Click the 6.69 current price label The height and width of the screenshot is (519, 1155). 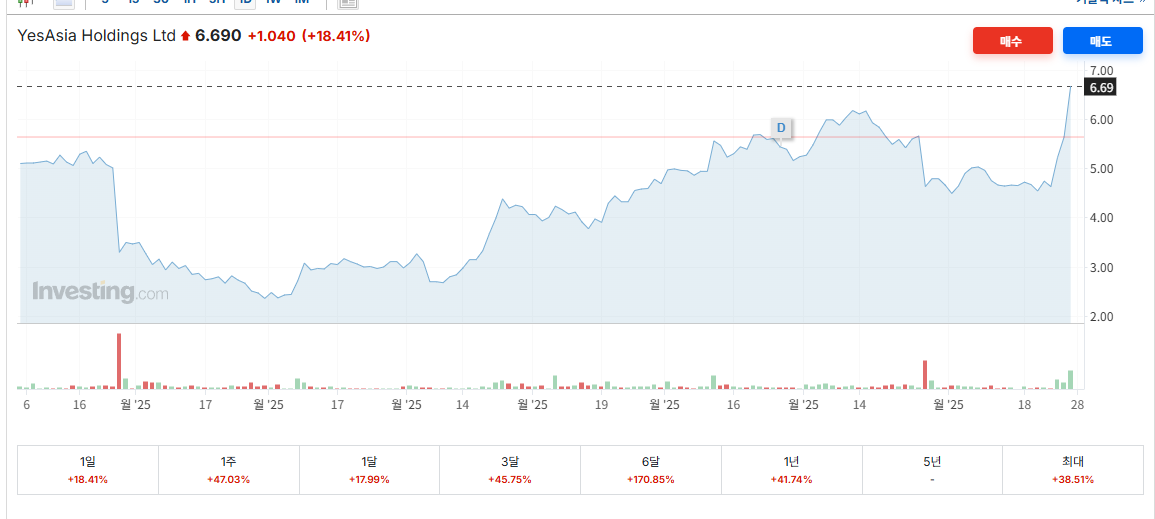click(x=1100, y=87)
